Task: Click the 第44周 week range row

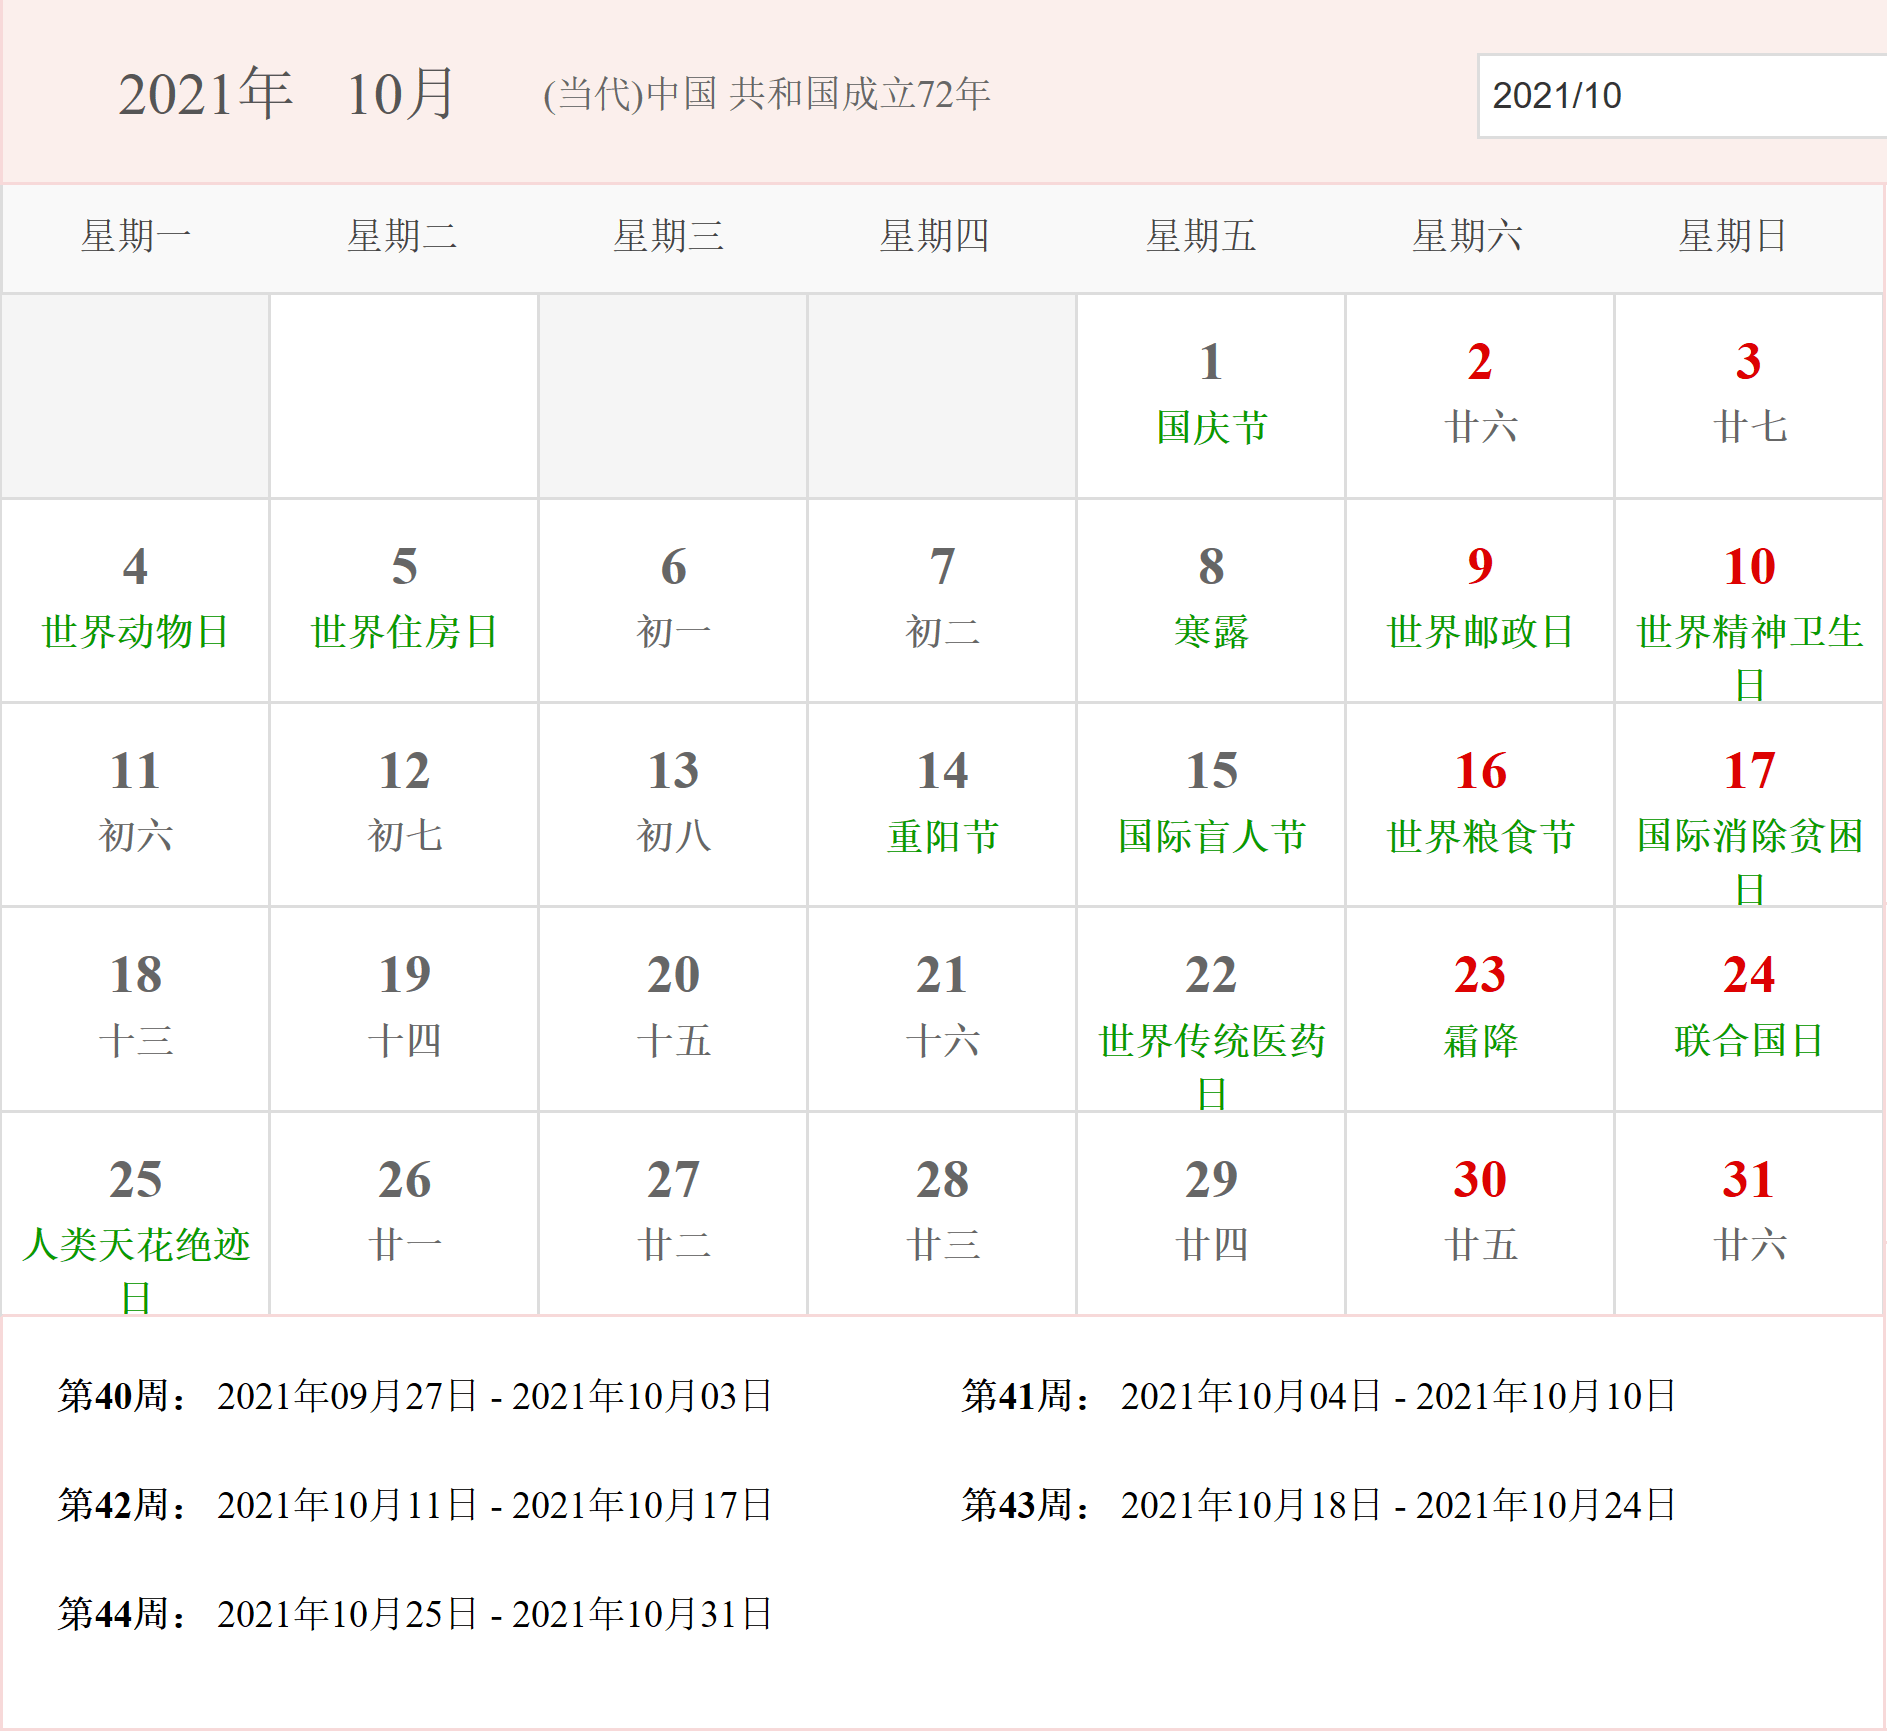Action: 415,1614
